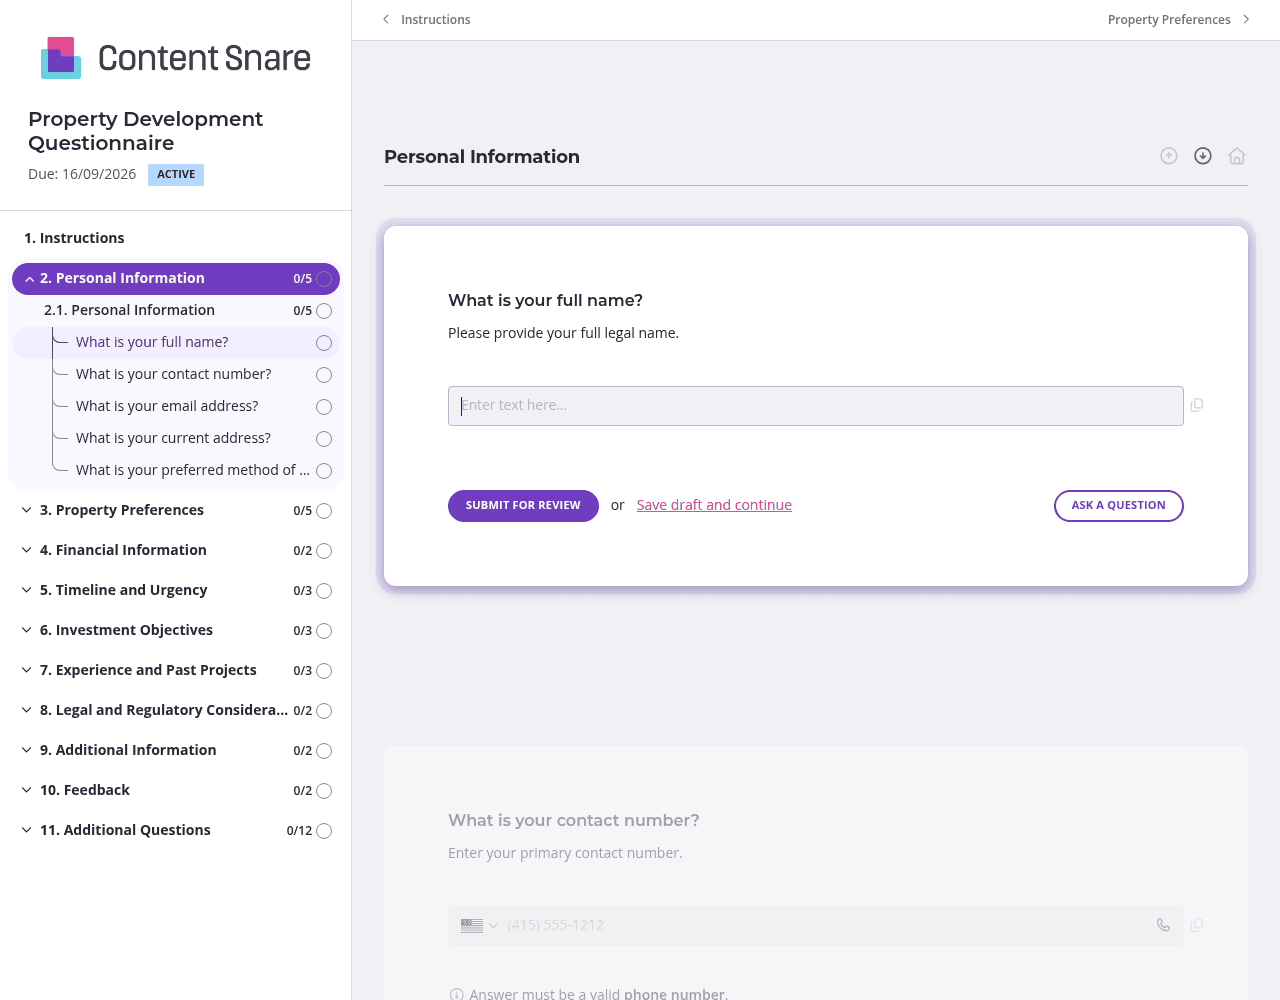The image size is (1280, 1000).
Task: Click status circle for current address question
Action: tap(324, 439)
